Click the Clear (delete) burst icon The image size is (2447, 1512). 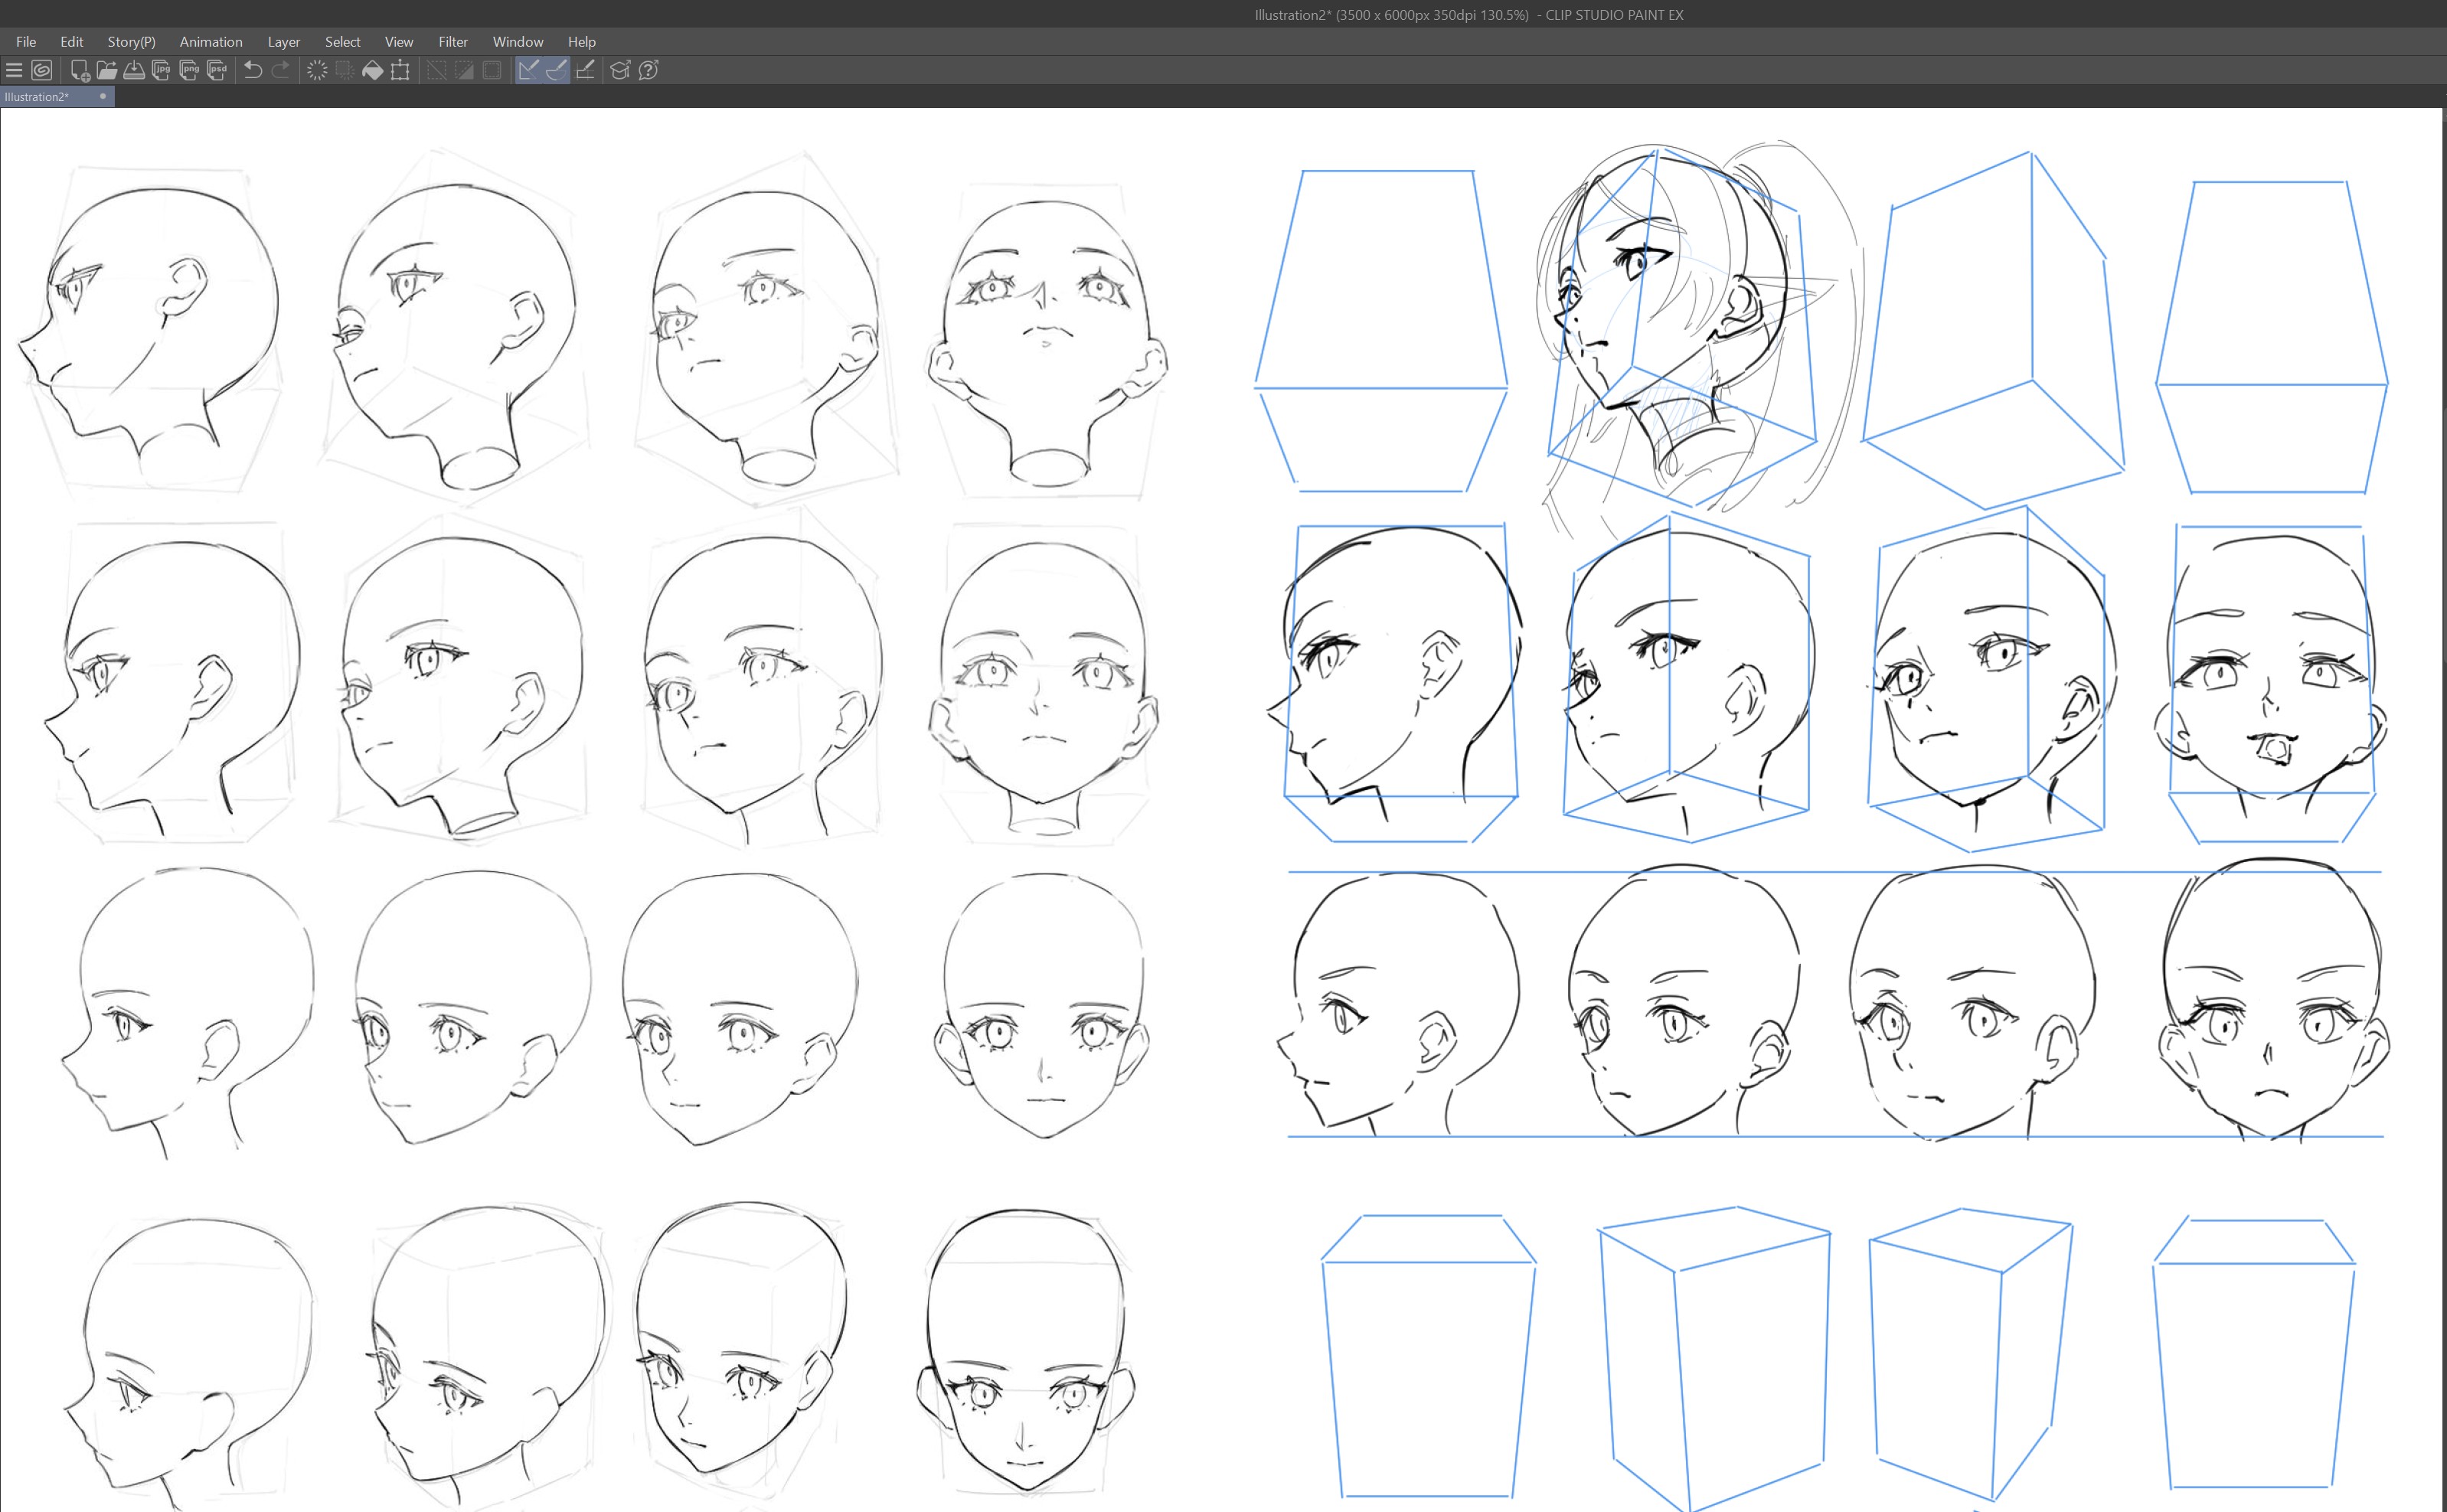(x=316, y=70)
